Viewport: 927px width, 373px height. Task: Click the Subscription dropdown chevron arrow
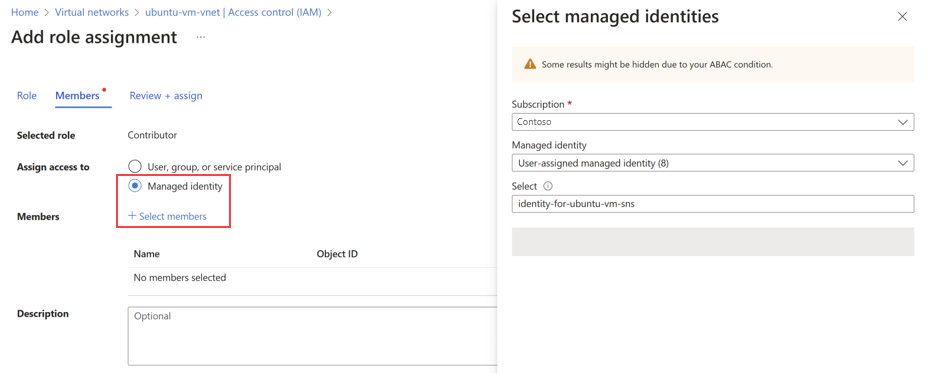[902, 122]
